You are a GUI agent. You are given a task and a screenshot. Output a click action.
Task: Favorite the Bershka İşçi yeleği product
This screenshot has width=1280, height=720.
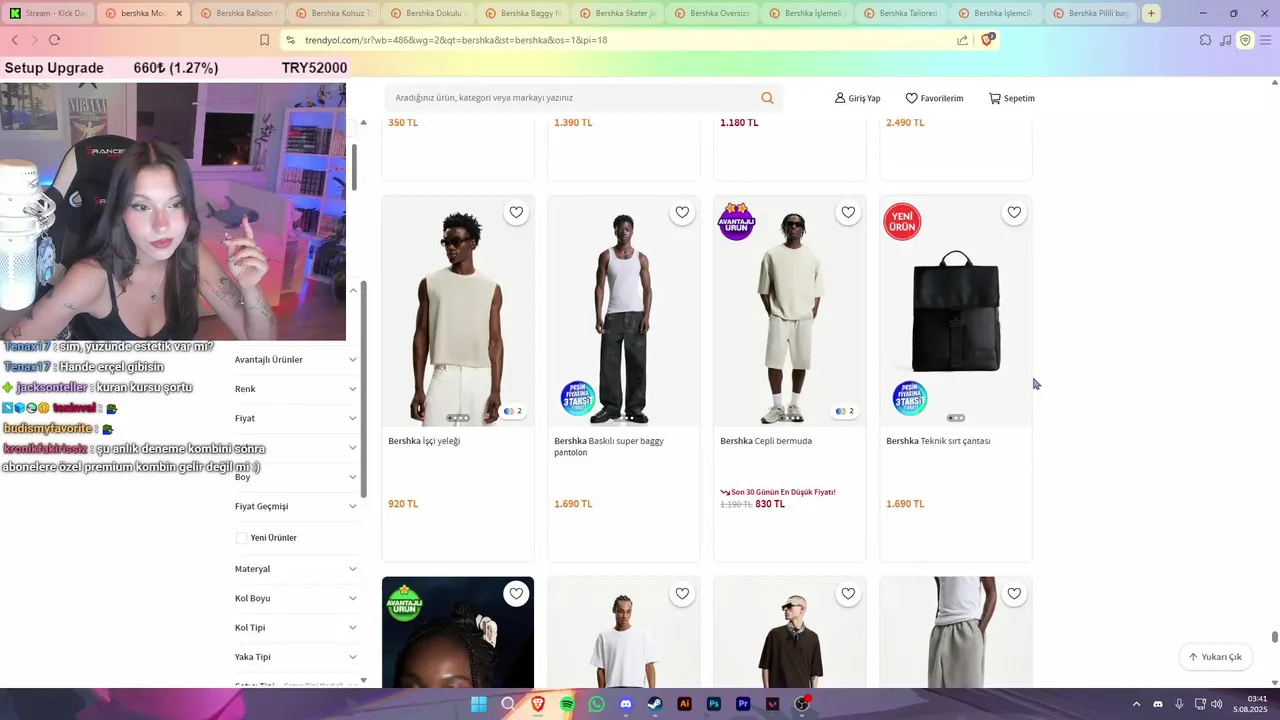[516, 212]
